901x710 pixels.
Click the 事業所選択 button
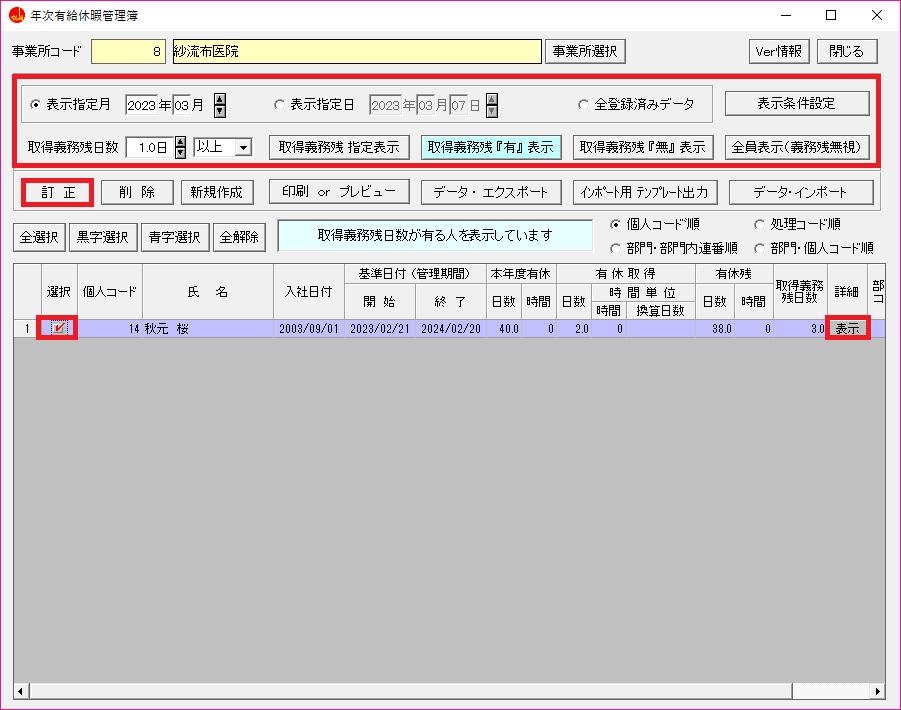click(x=585, y=52)
